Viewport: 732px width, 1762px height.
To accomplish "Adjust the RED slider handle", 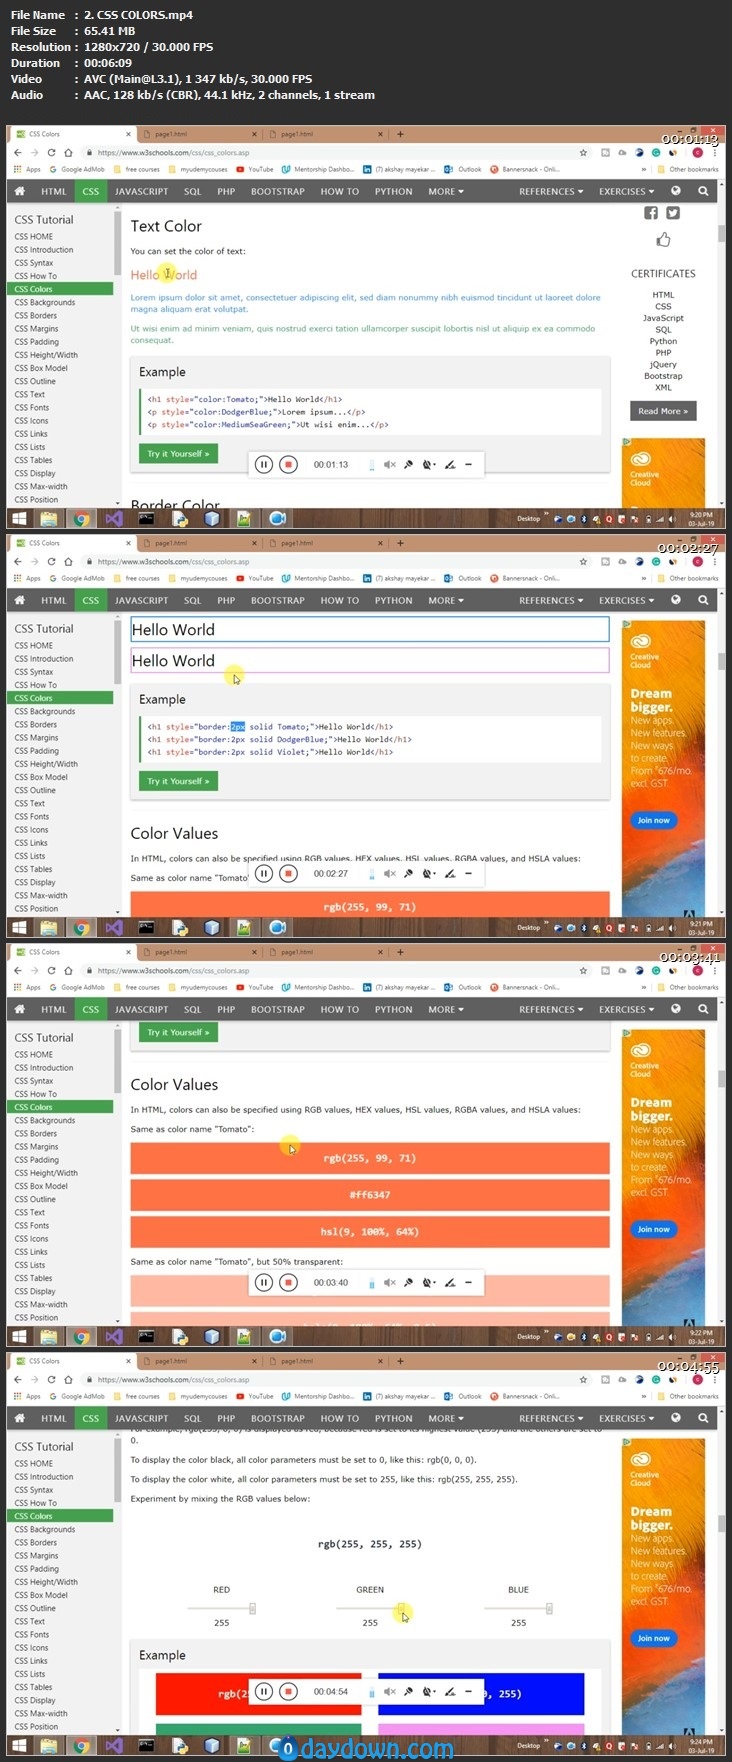I will (252, 1609).
